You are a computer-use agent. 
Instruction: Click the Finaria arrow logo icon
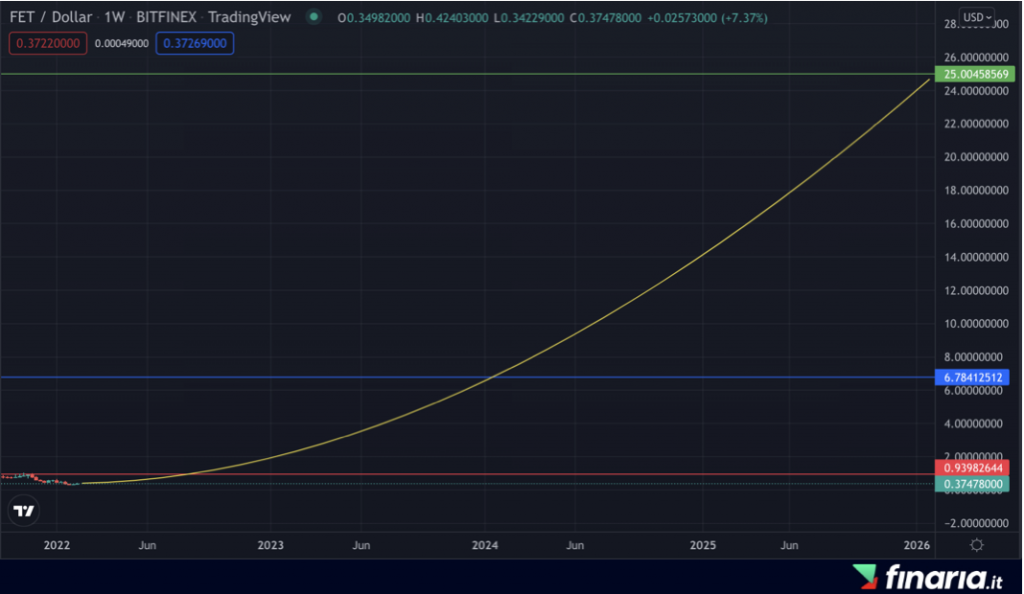(865, 577)
